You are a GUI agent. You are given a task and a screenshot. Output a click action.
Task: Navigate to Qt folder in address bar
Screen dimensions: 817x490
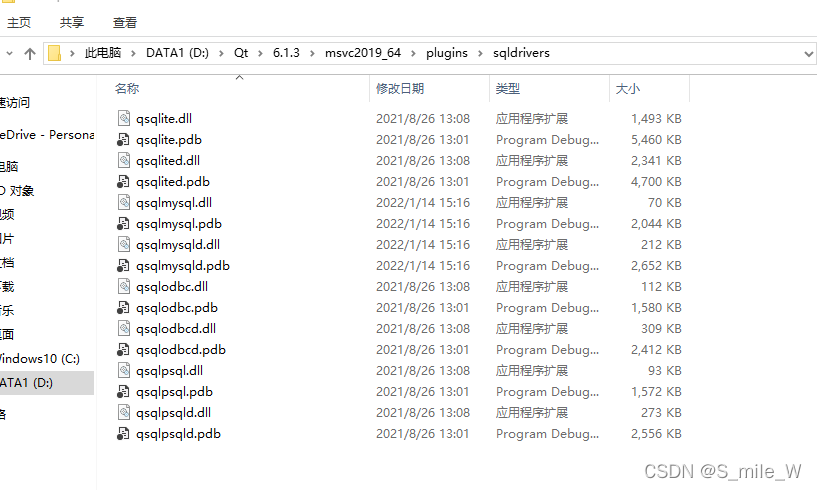(241, 53)
